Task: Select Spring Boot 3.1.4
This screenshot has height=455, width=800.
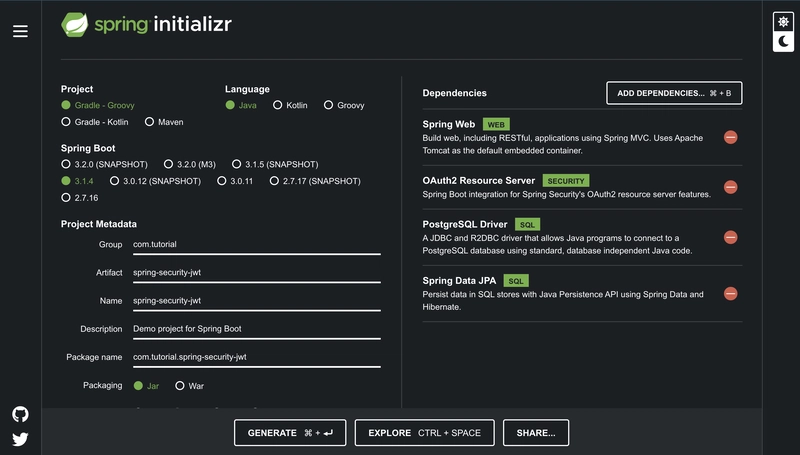Action: (77, 181)
